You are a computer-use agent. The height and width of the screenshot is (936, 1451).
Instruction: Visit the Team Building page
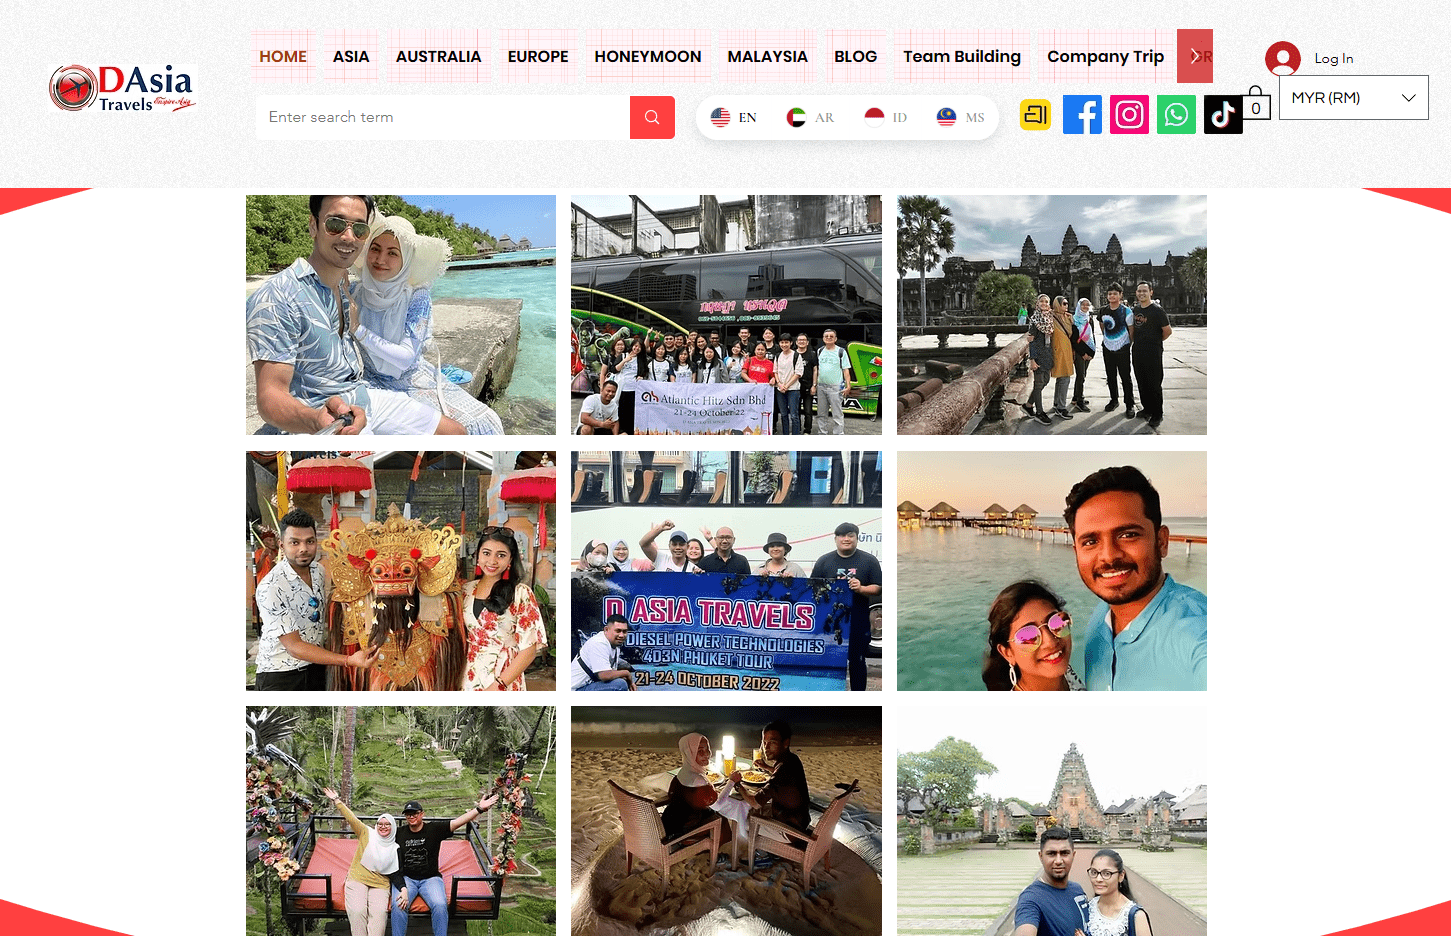961,57
